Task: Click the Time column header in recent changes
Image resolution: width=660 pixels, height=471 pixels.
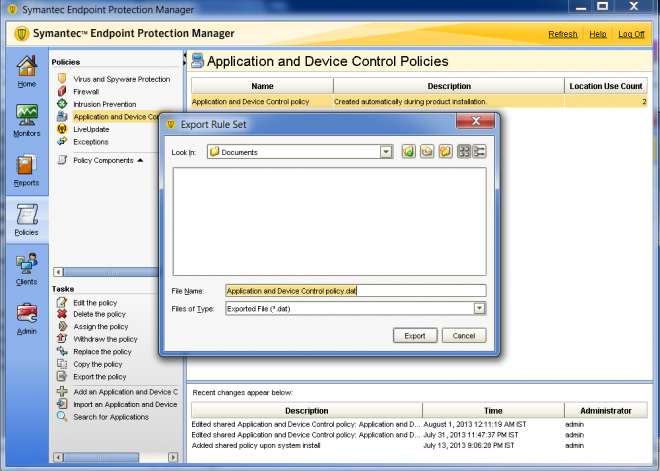Action: pos(493,410)
